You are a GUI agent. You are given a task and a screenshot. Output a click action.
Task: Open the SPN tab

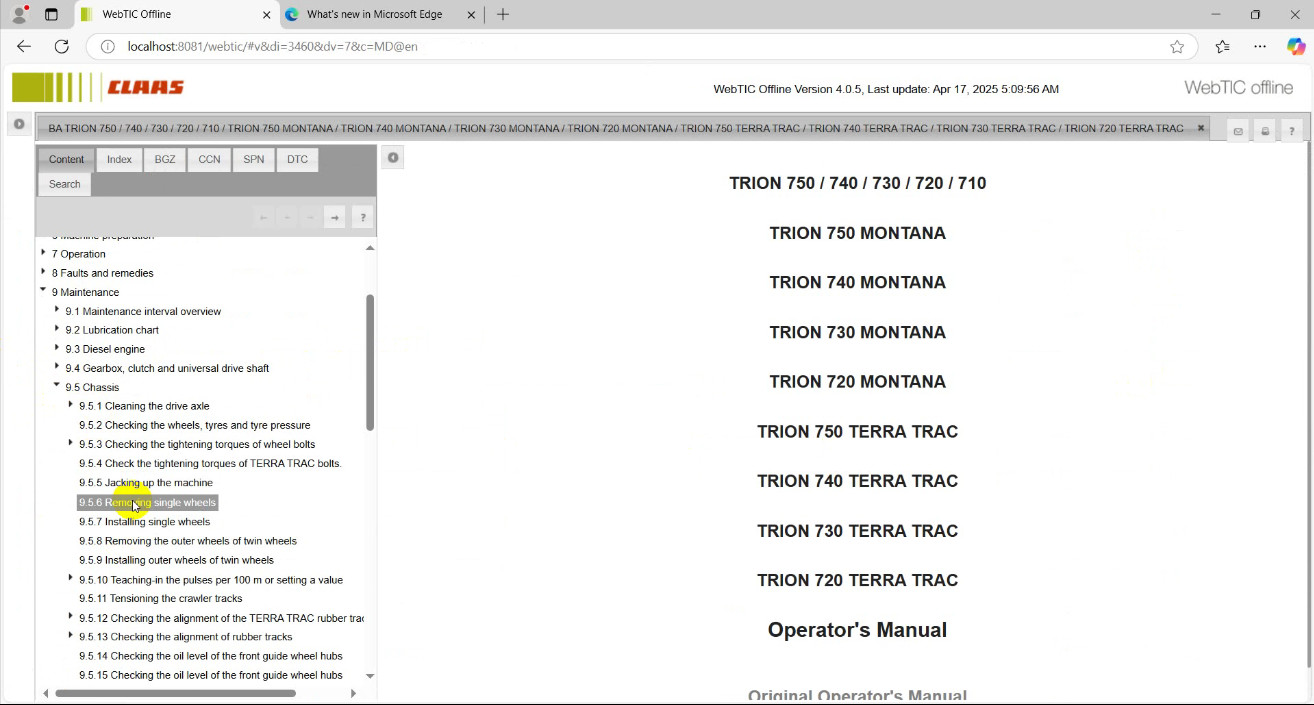(x=254, y=160)
